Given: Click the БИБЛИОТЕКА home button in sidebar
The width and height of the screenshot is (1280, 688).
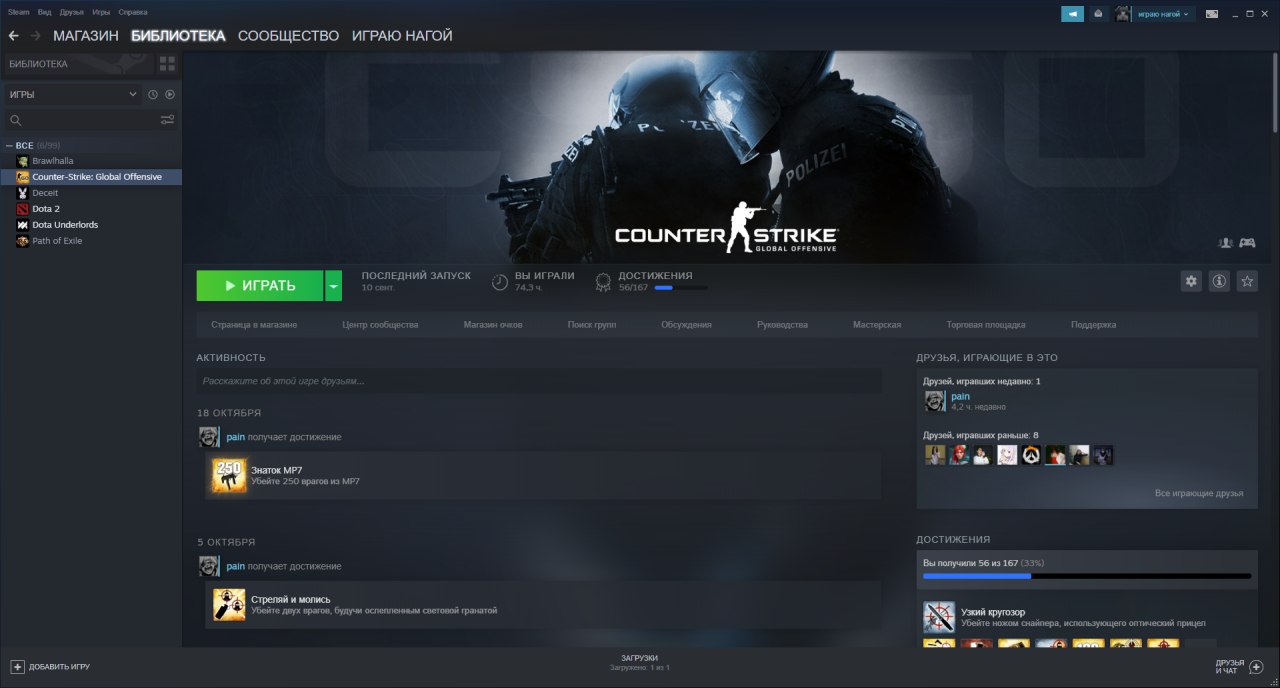Looking at the screenshot, I should coord(79,64).
